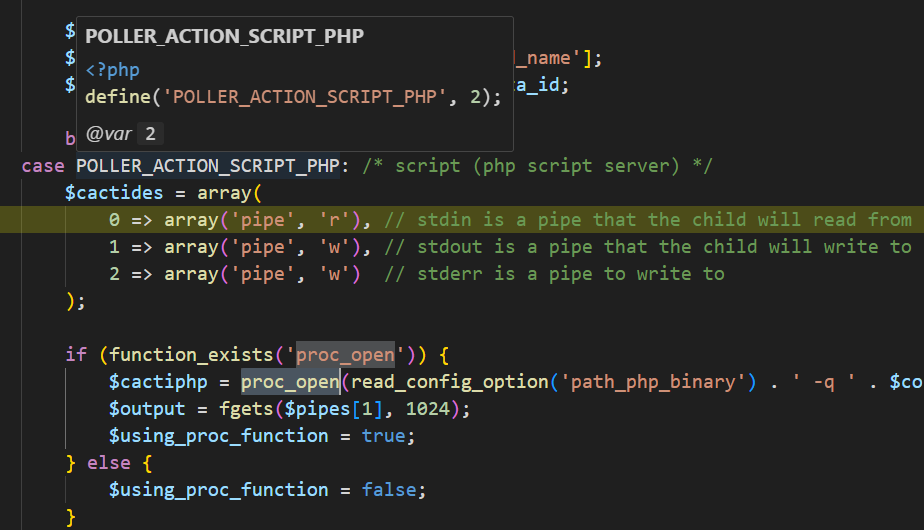
Task: Click the else keyword
Action: [108, 463]
